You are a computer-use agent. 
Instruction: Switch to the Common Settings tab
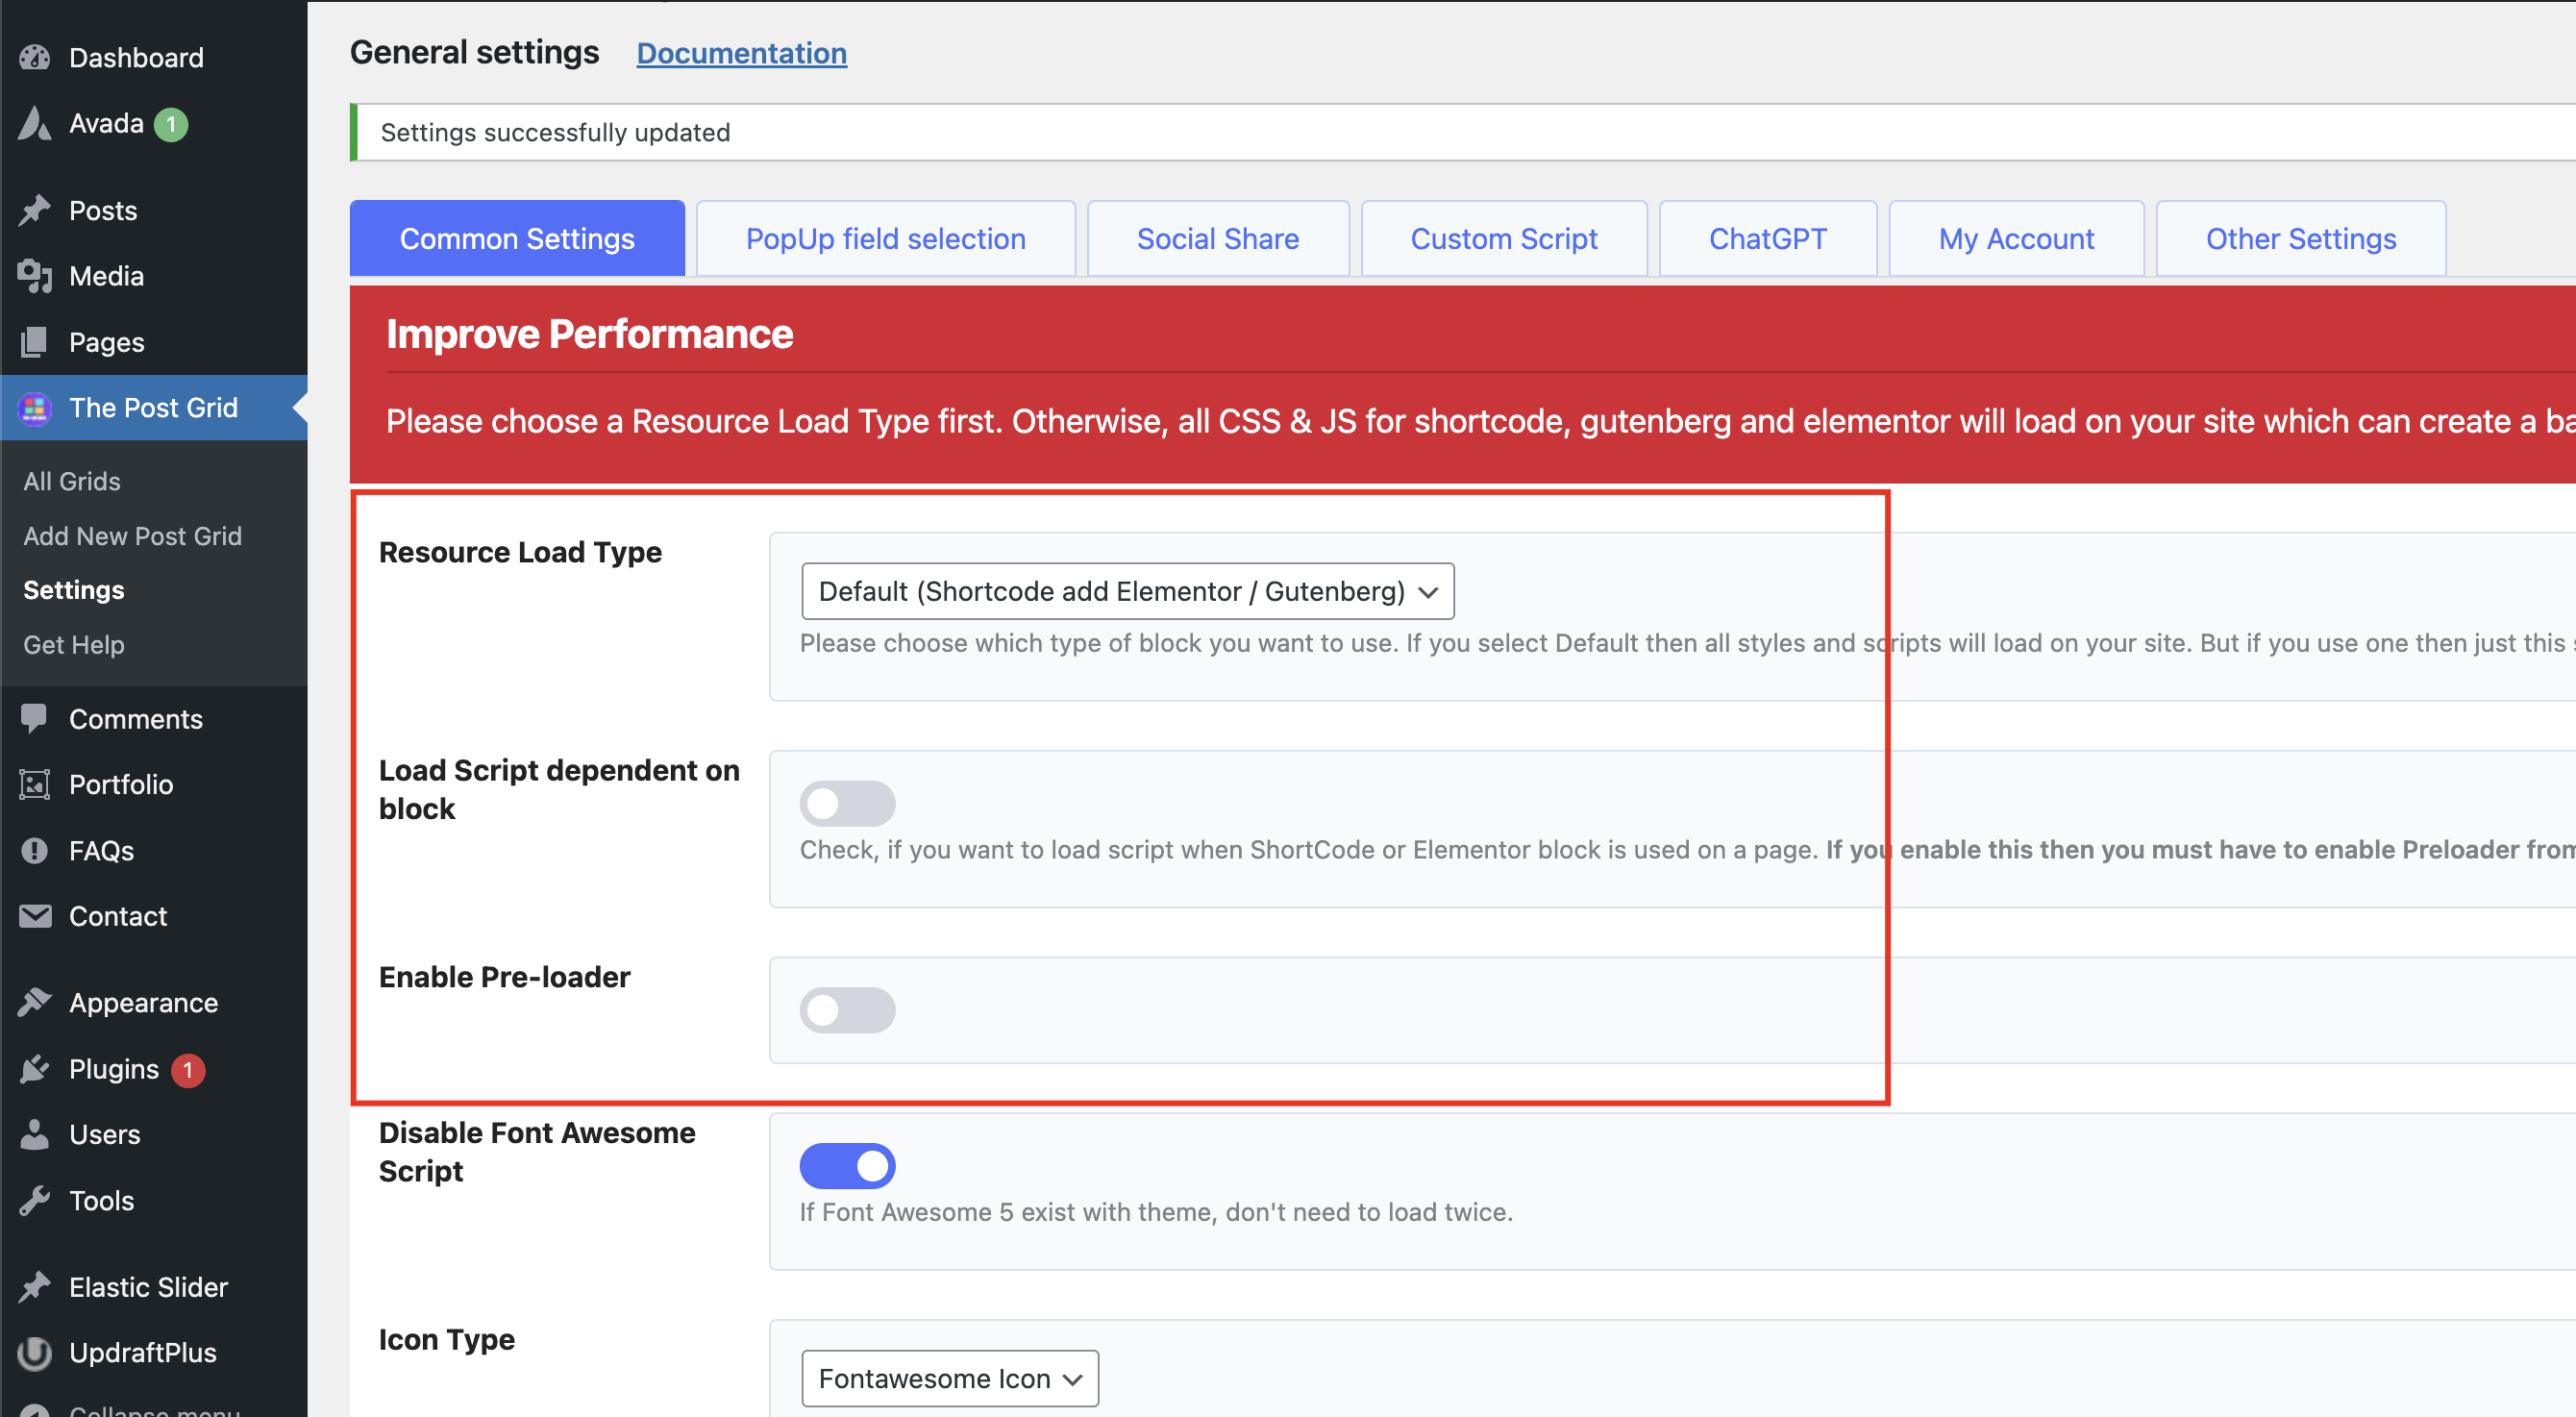(517, 239)
